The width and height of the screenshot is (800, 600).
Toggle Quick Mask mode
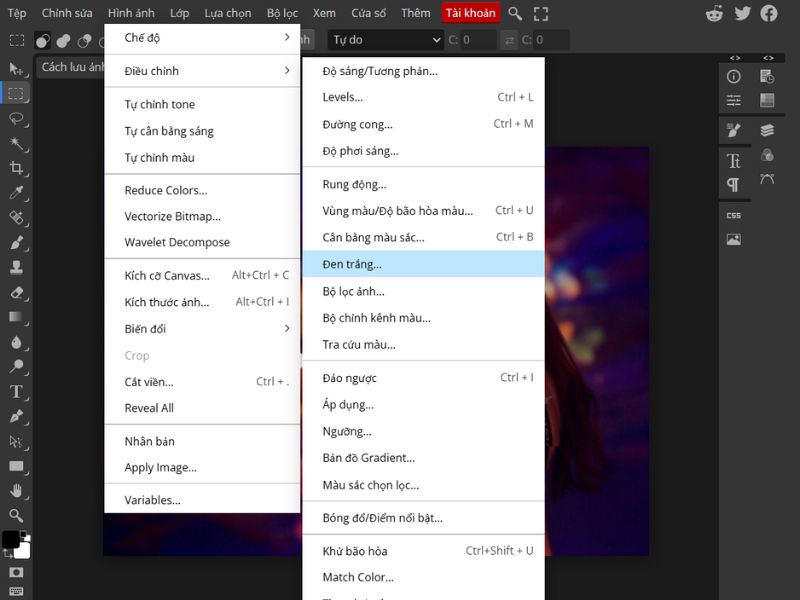(x=16, y=572)
